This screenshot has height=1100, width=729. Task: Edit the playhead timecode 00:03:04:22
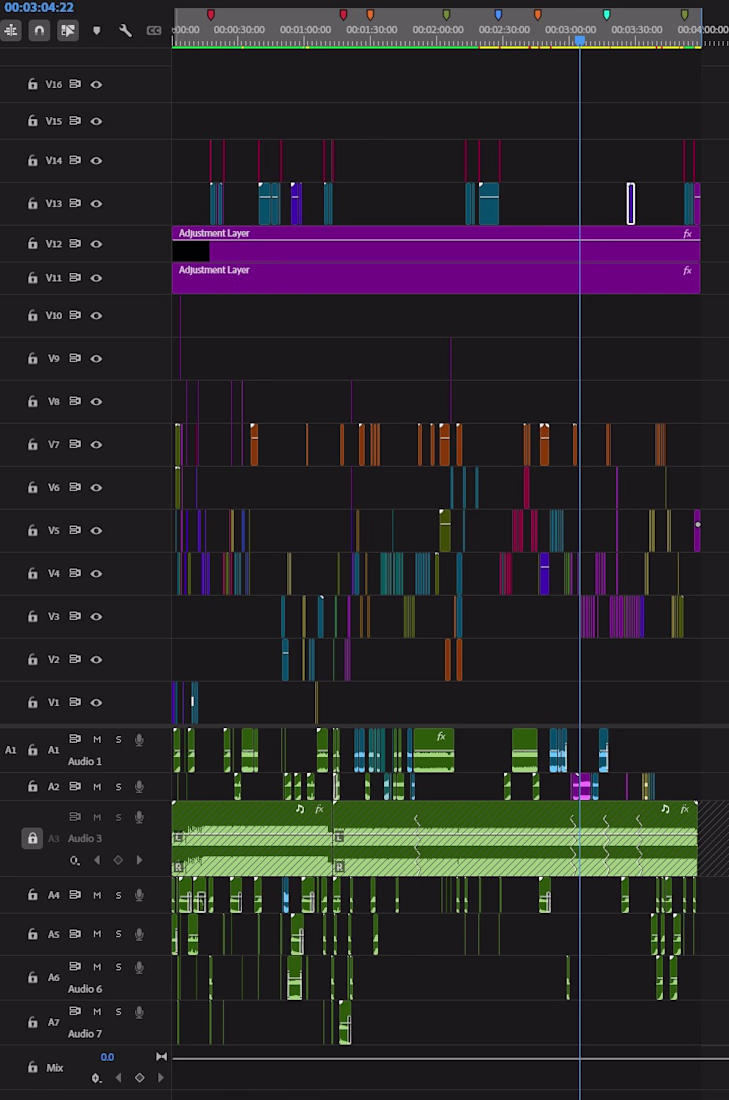[39, 8]
